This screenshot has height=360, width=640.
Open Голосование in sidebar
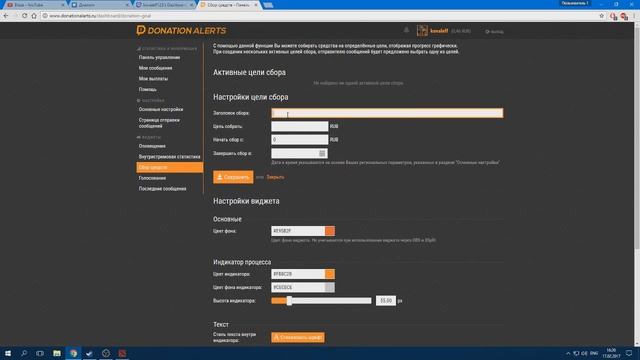(152, 178)
